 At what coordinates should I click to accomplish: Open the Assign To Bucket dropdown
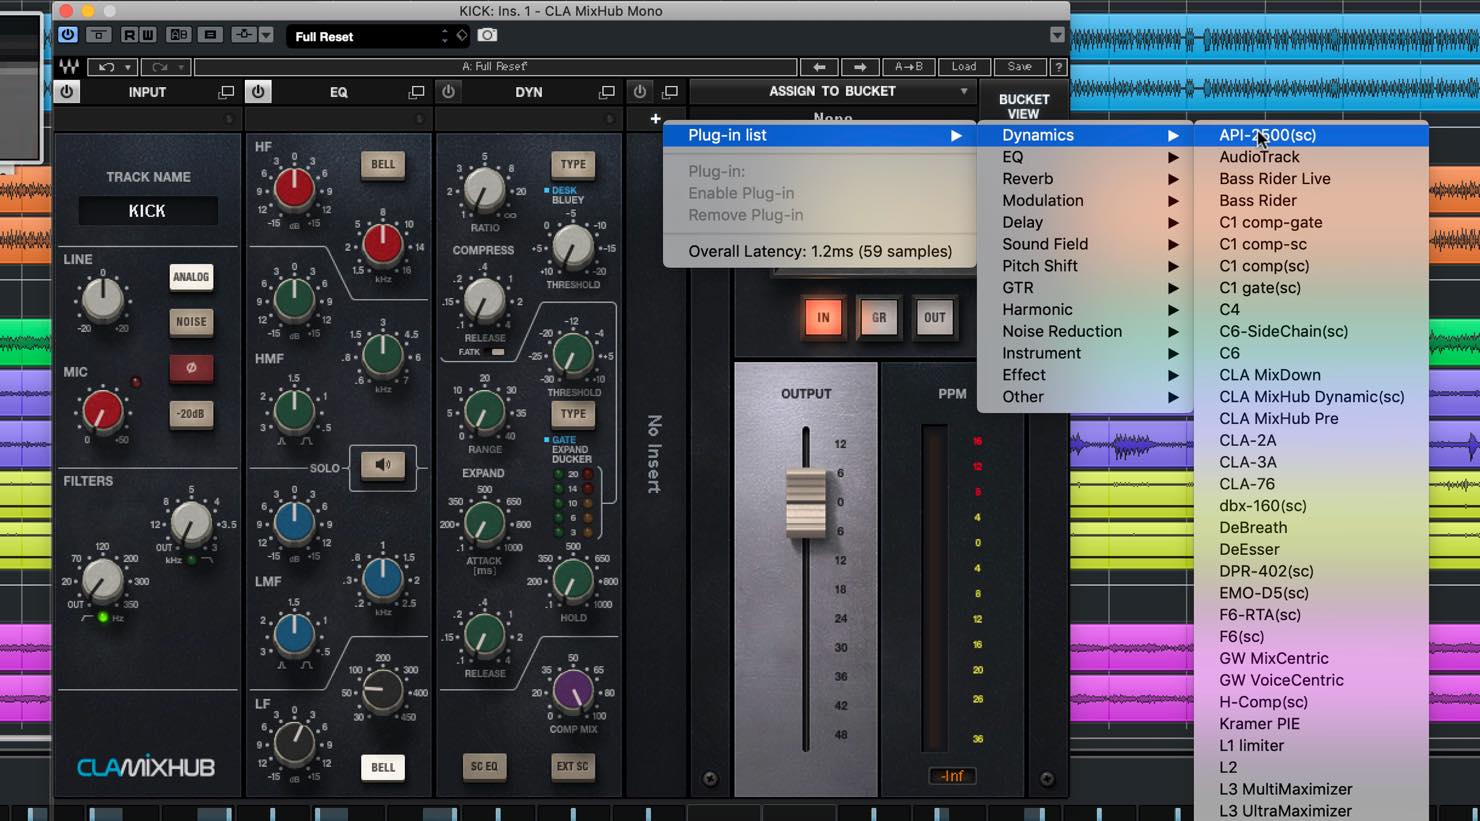[832, 91]
